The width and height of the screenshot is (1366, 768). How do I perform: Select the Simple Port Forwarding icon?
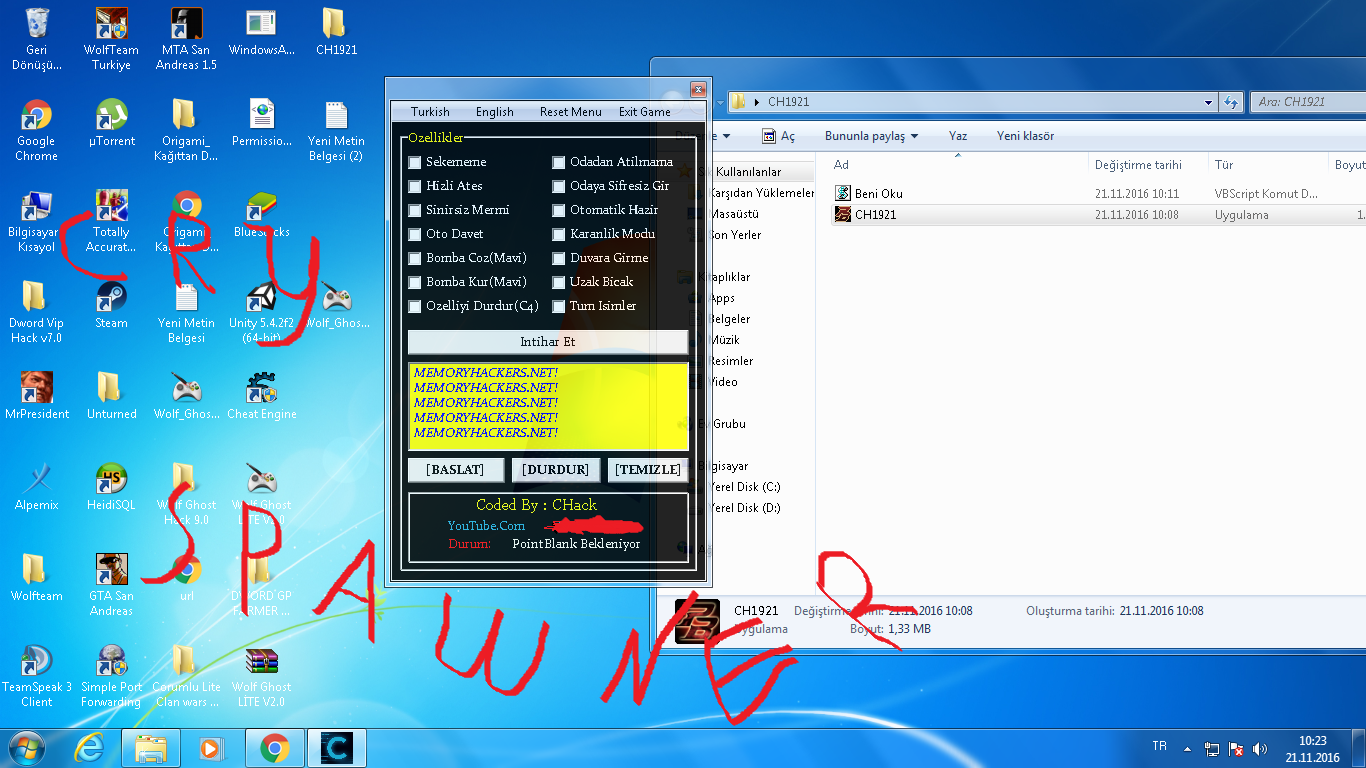(x=111, y=676)
